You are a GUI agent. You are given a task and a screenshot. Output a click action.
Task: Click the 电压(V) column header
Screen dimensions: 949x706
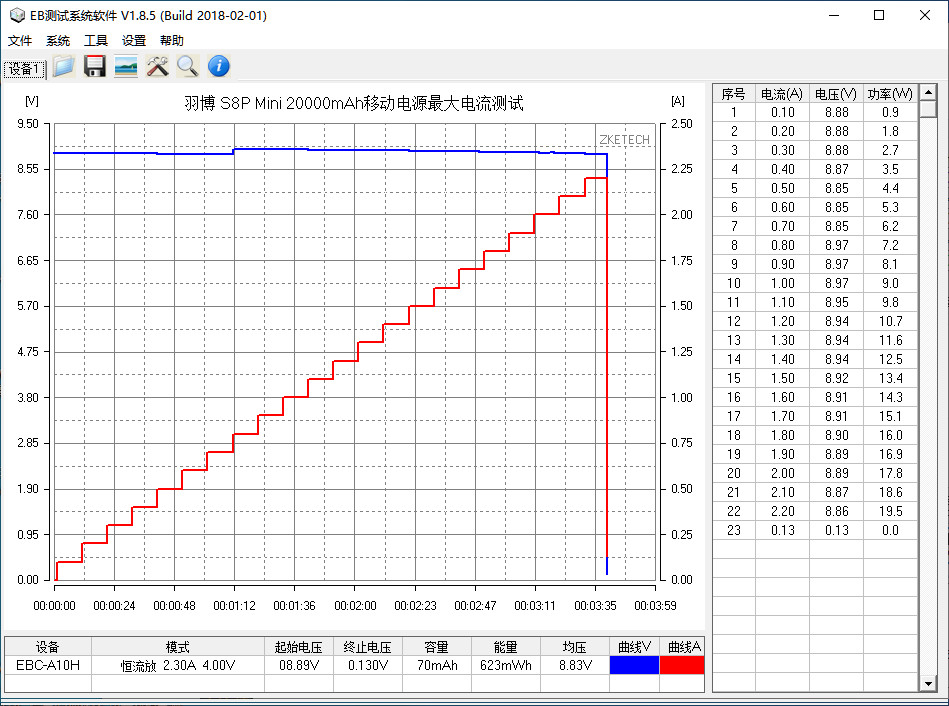coord(836,94)
